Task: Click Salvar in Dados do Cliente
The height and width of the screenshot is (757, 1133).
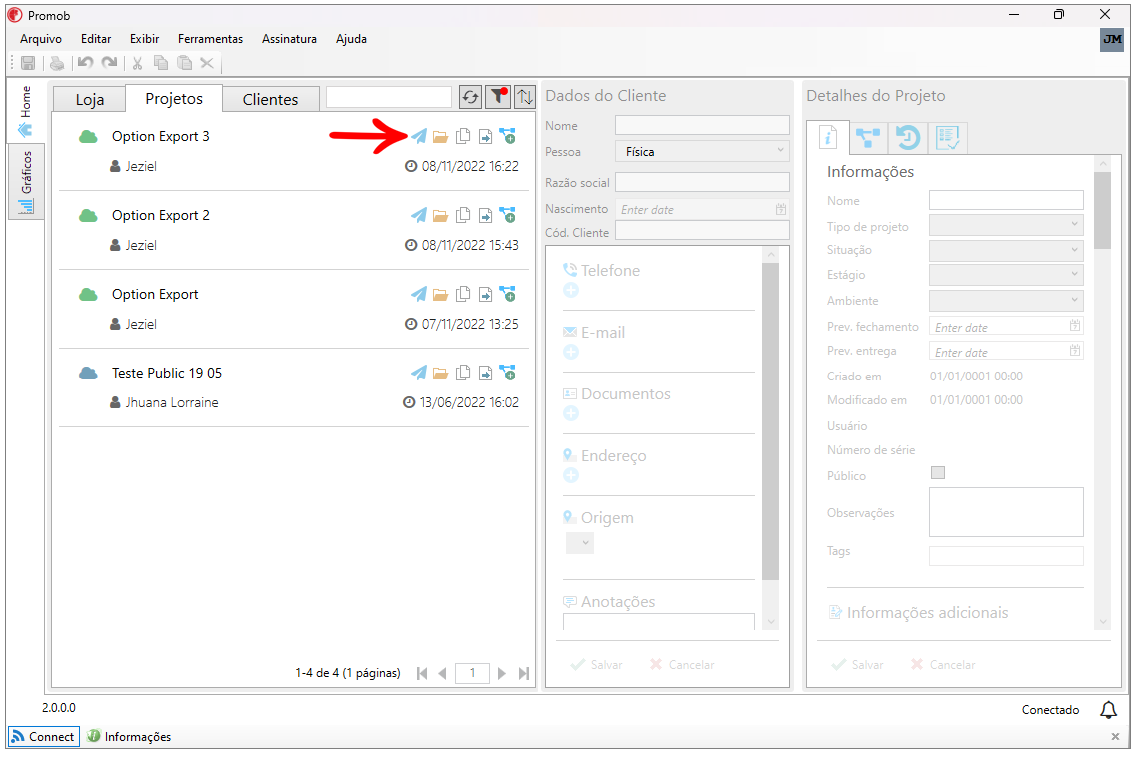Action: (x=597, y=665)
